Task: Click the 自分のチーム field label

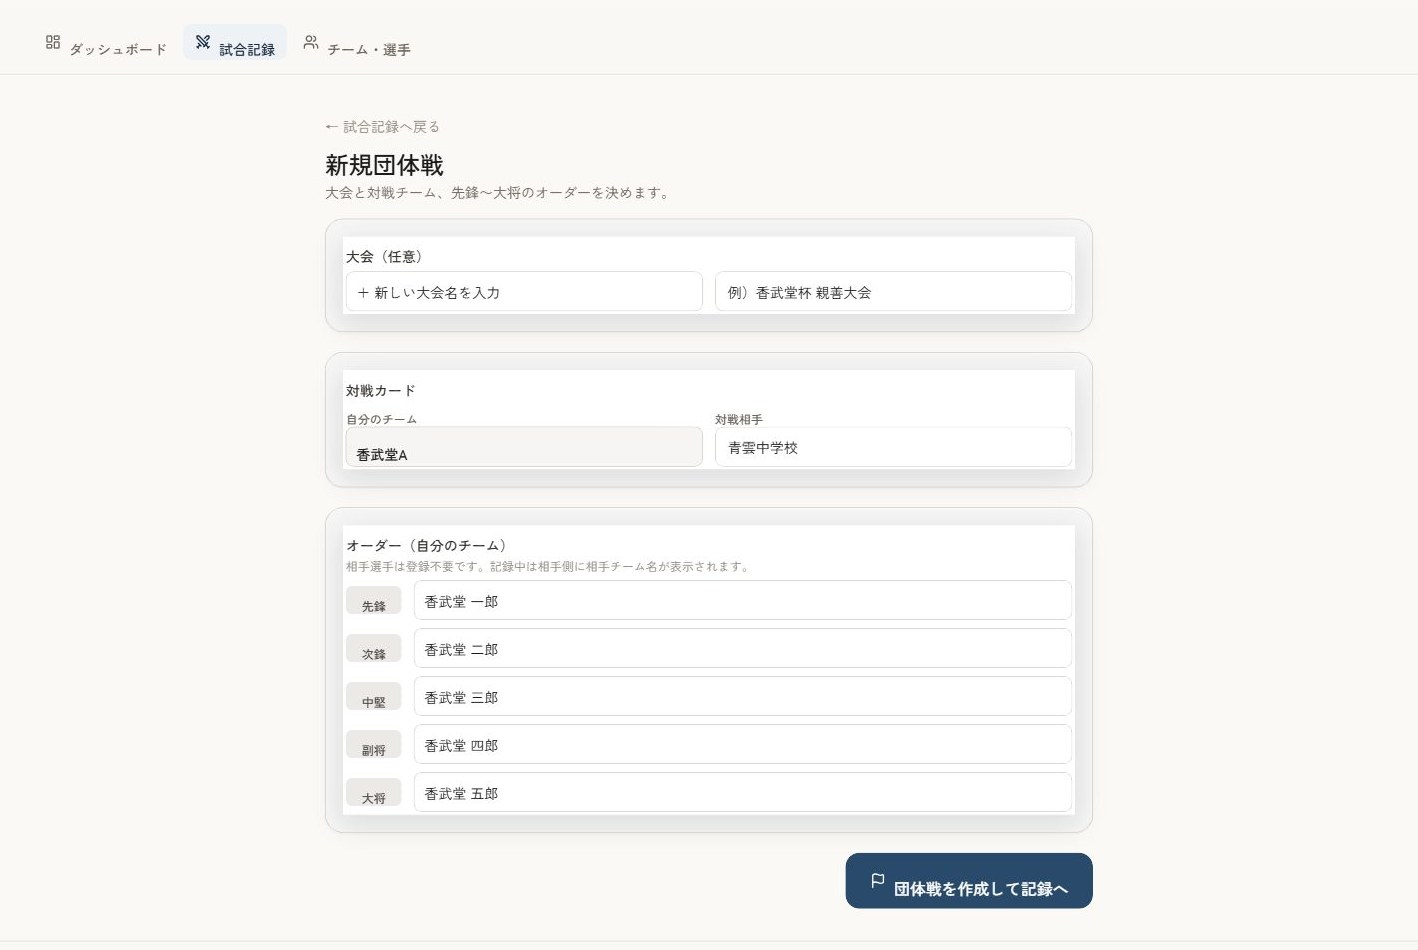Action: click(x=381, y=419)
